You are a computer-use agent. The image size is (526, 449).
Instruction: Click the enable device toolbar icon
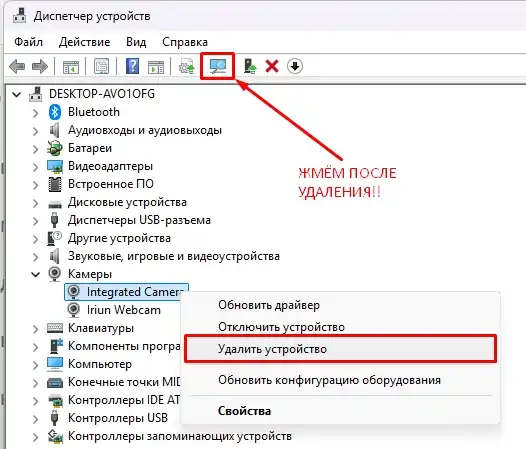(250, 66)
